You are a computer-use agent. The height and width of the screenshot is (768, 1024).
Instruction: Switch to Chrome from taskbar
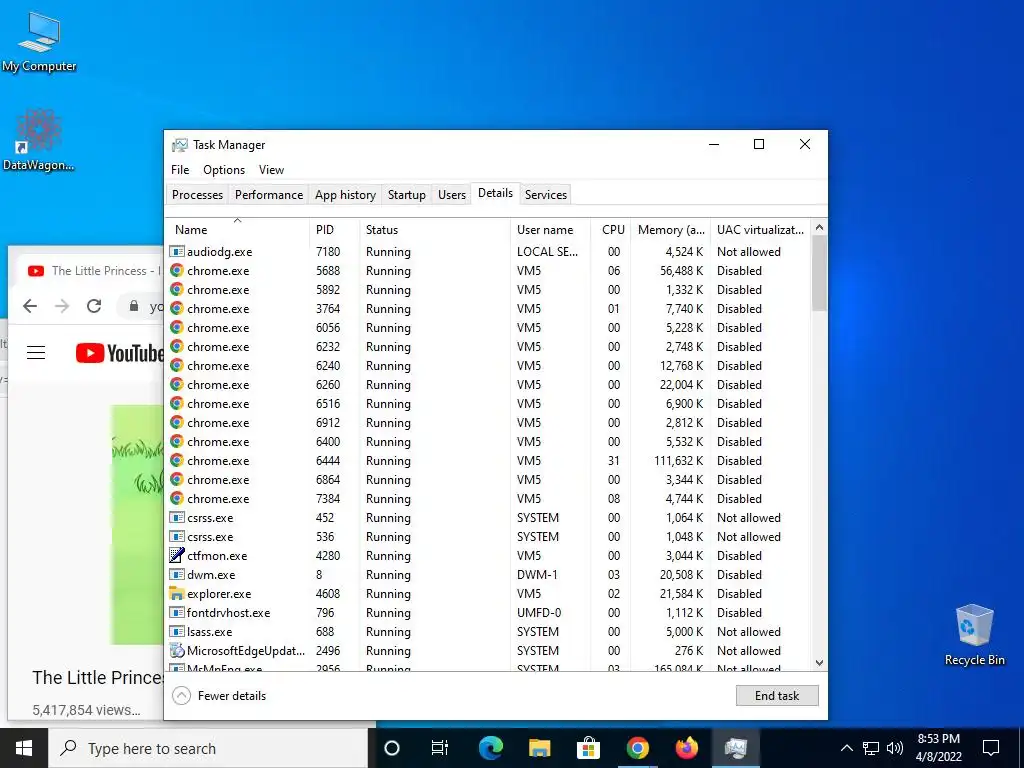637,748
